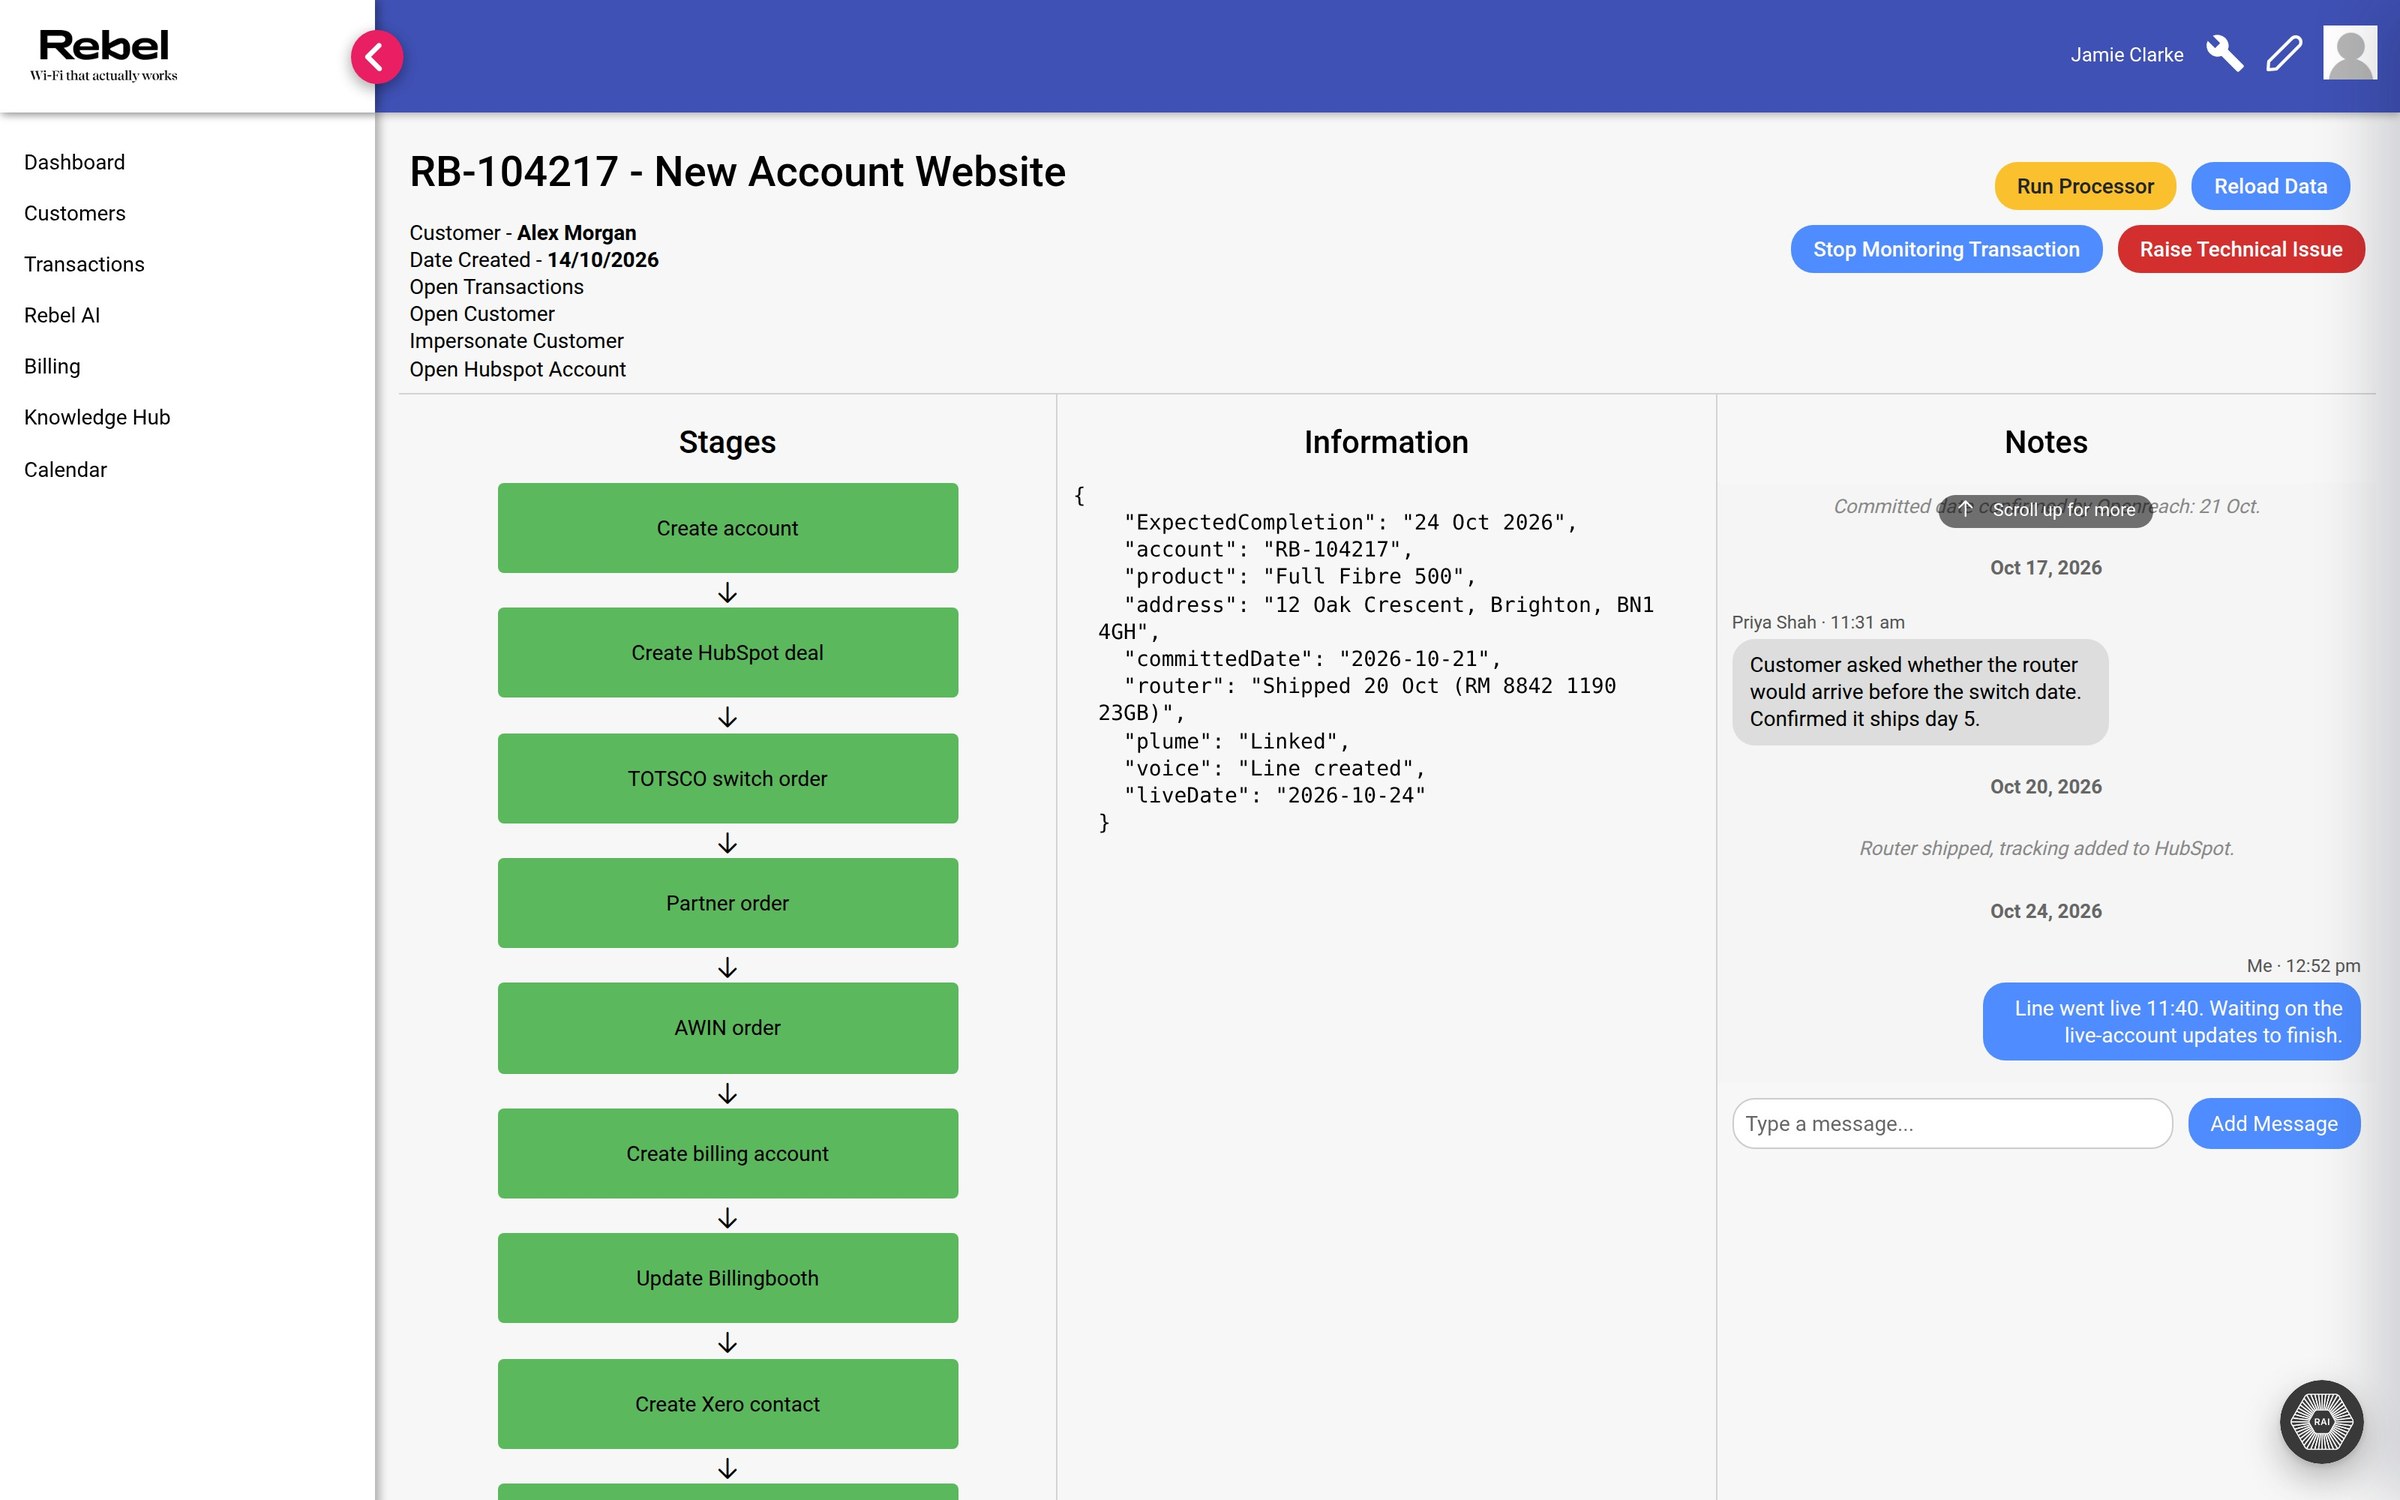The image size is (2400, 1500).
Task: Open Hubspot Account link
Action: pyautogui.click(x=517, y=369)
